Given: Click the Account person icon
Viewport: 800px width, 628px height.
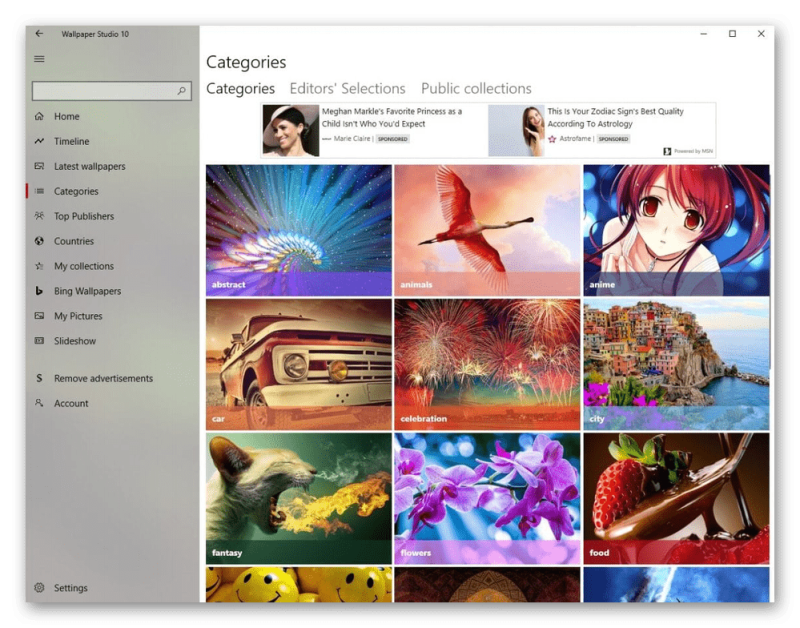Looking at the screenshot, I should click(x=39, y=404).
